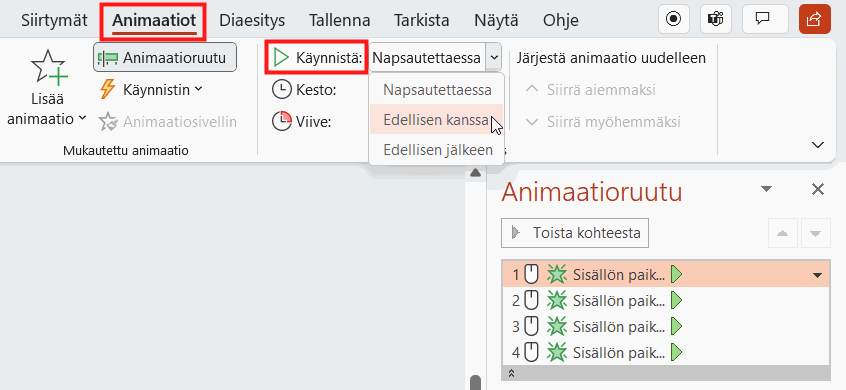Choose Edellisen jälkeen option
The width and height of the screenshot is (846, 390).
[x=438, y=150]
